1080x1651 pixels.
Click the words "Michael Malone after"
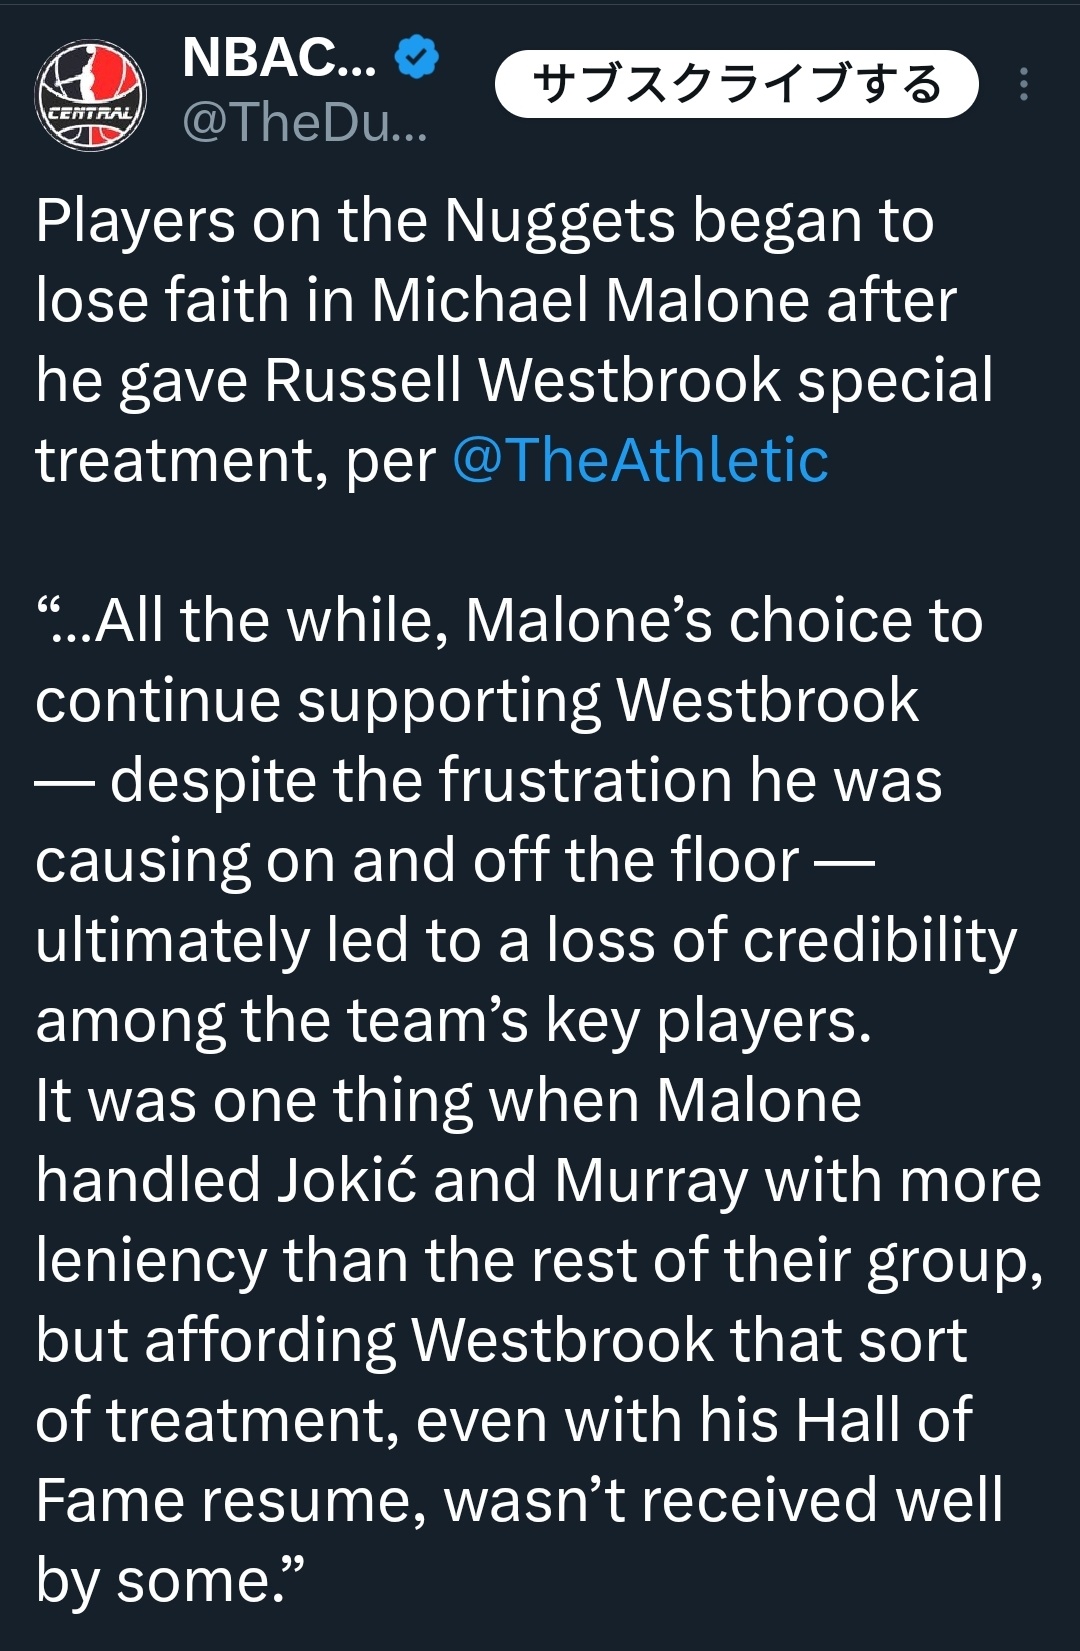664,300
